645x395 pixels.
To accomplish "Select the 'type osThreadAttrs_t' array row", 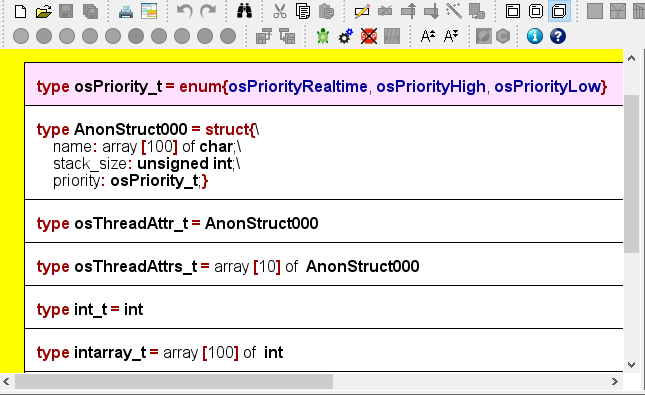I will click(x=324, y=264).
